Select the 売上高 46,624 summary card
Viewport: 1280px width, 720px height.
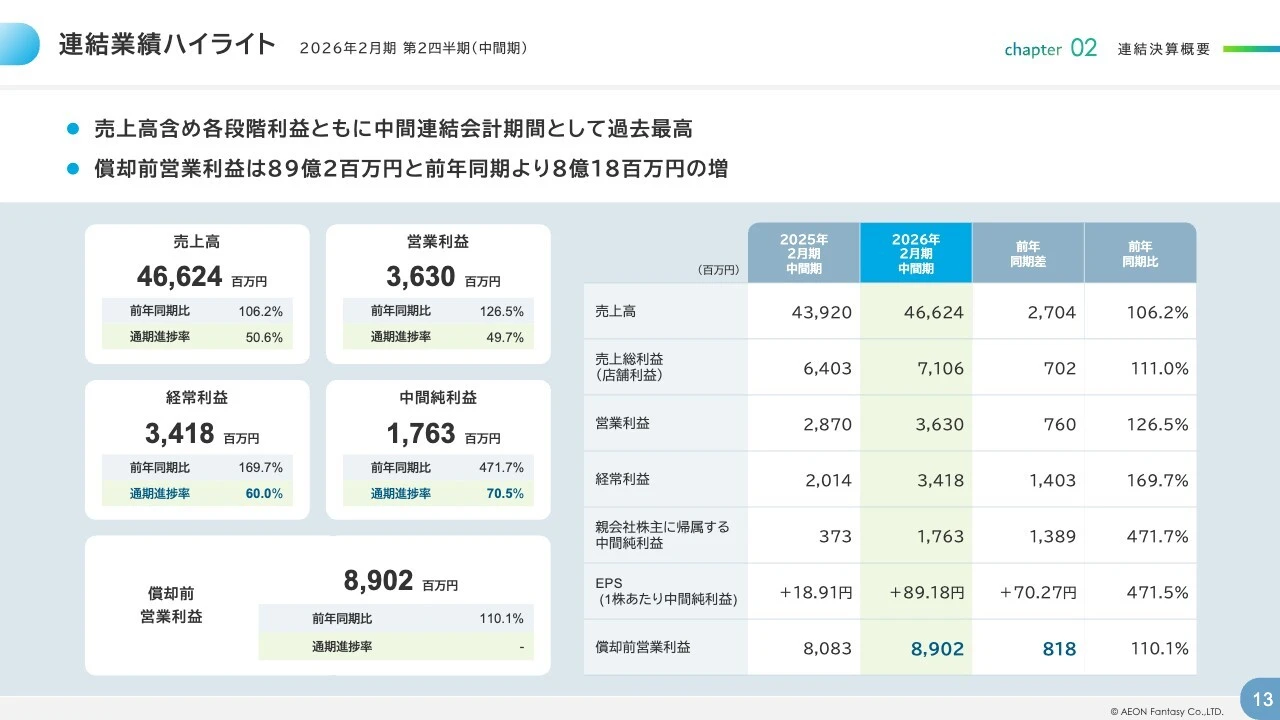click(x=197, y=293)
